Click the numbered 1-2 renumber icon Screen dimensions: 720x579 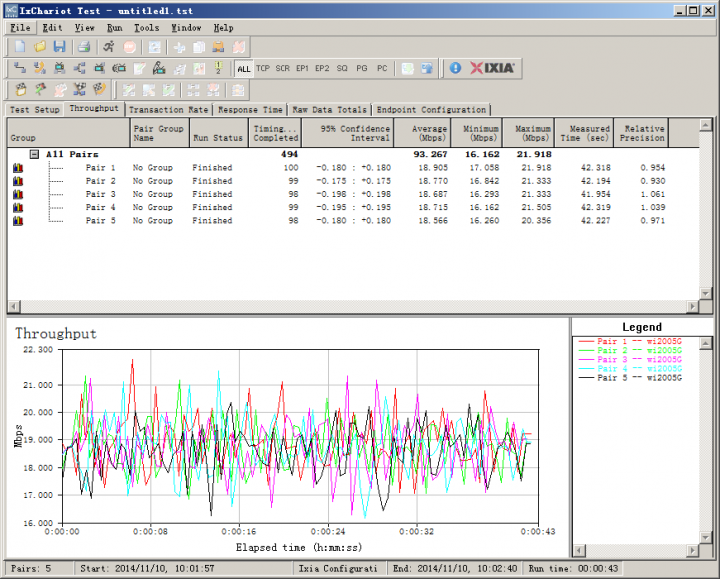(219, 68)
